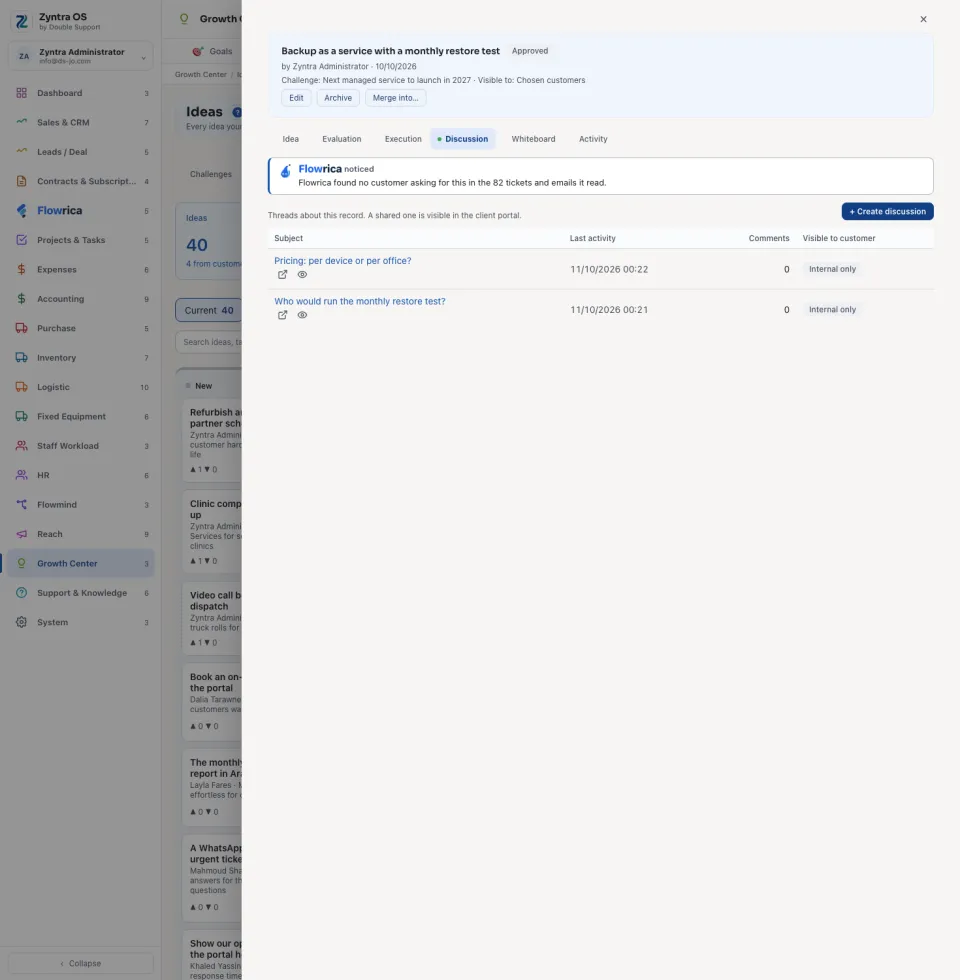960x980 pixels.
Task: Click the Visible to customer column header
Action: click(839, 238)
